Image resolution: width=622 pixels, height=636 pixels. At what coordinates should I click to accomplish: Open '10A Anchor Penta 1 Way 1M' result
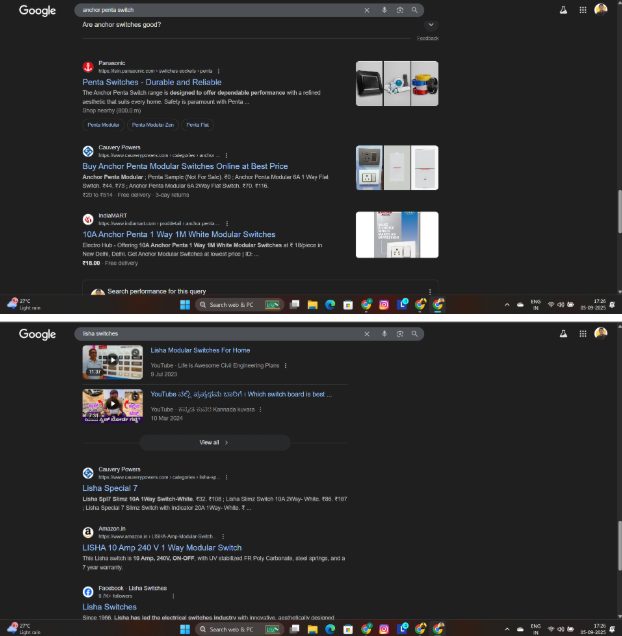click(179, 234)
